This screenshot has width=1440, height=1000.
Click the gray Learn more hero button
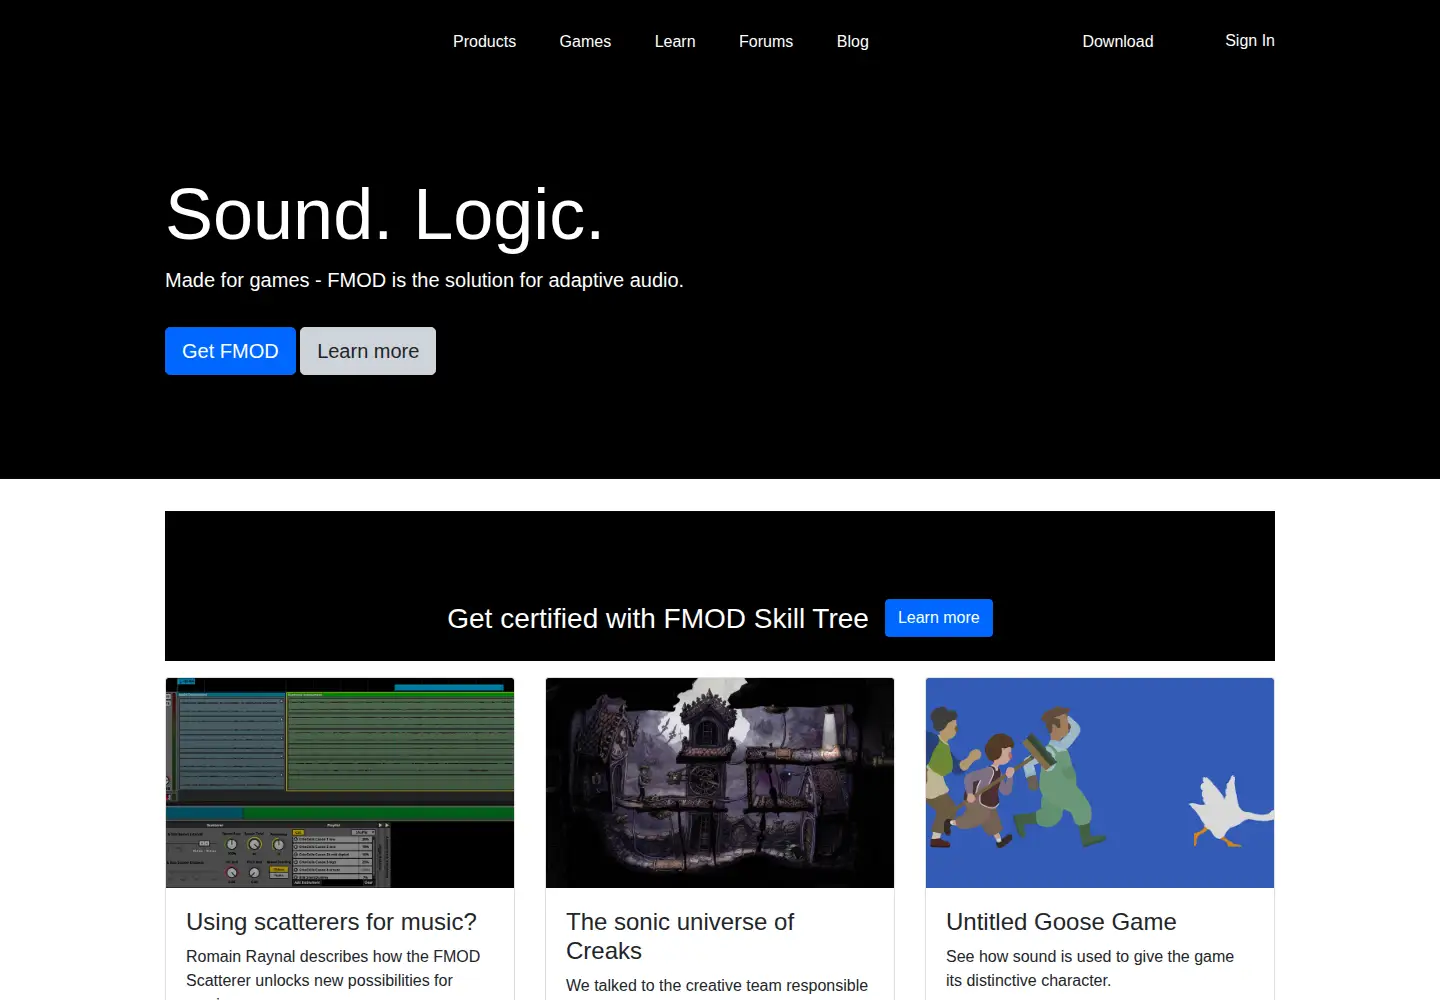[368, 351]
